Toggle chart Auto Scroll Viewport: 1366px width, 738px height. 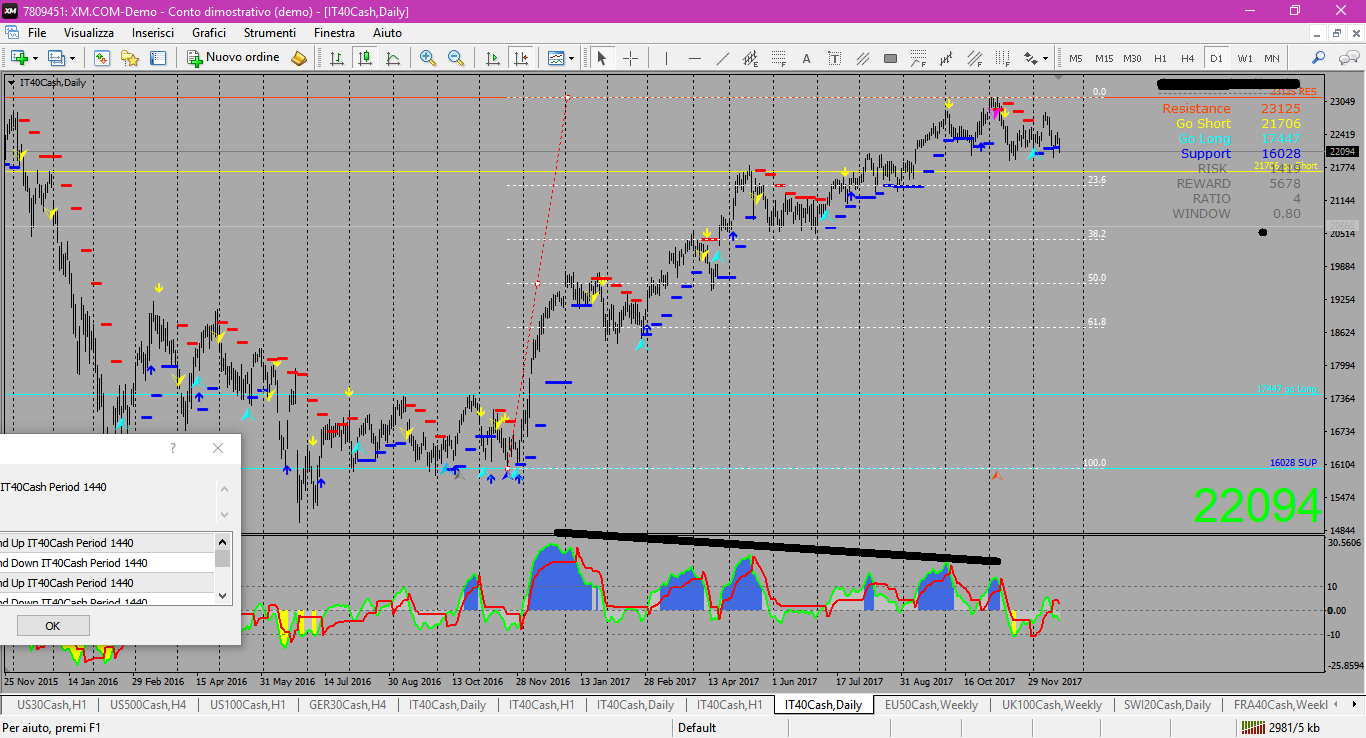(x=492, y=58)
